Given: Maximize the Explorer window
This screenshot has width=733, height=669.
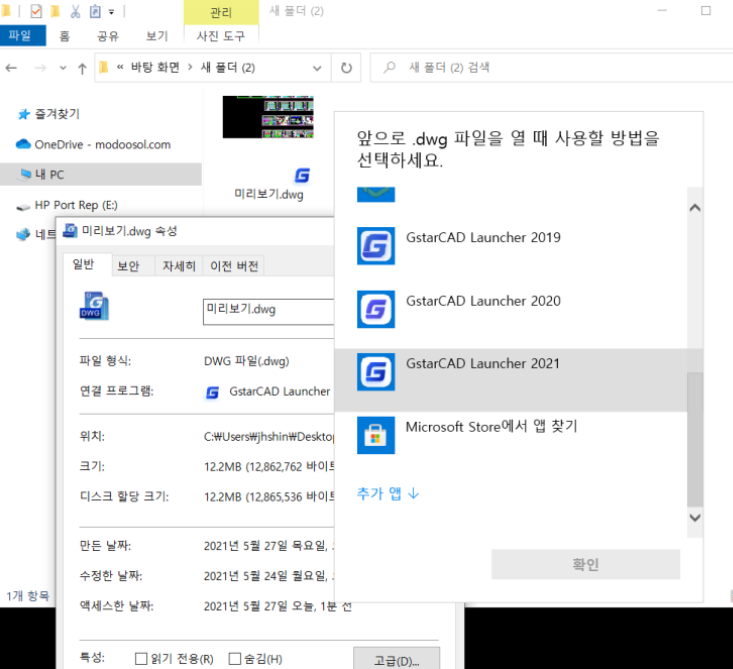Looking at the screenshot, I should point(706,11).
